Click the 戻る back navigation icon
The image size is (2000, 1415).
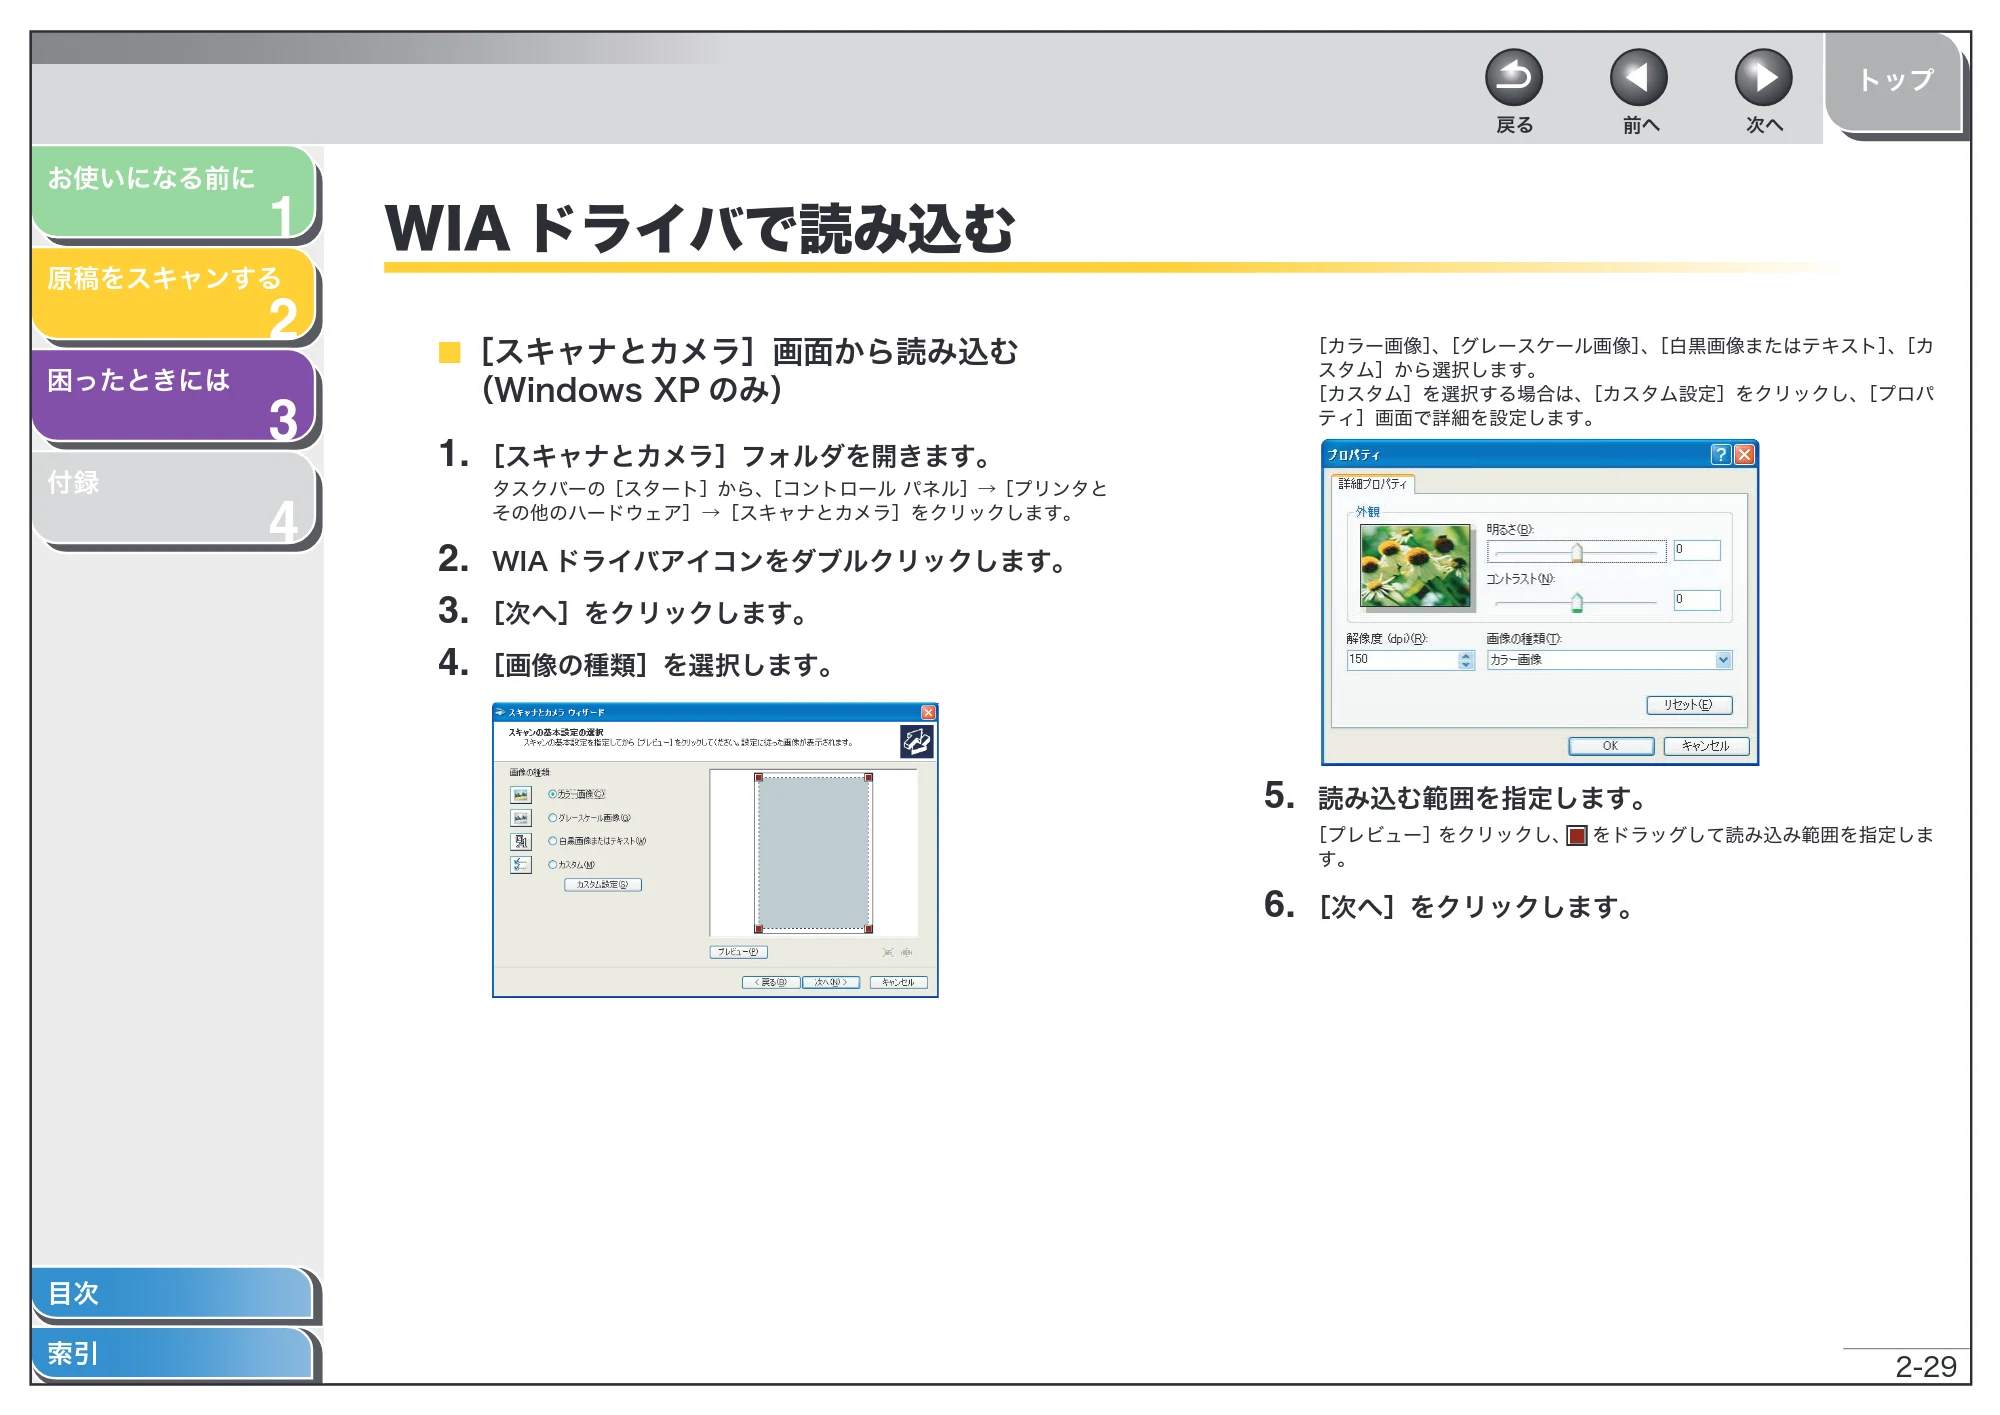1513,77
